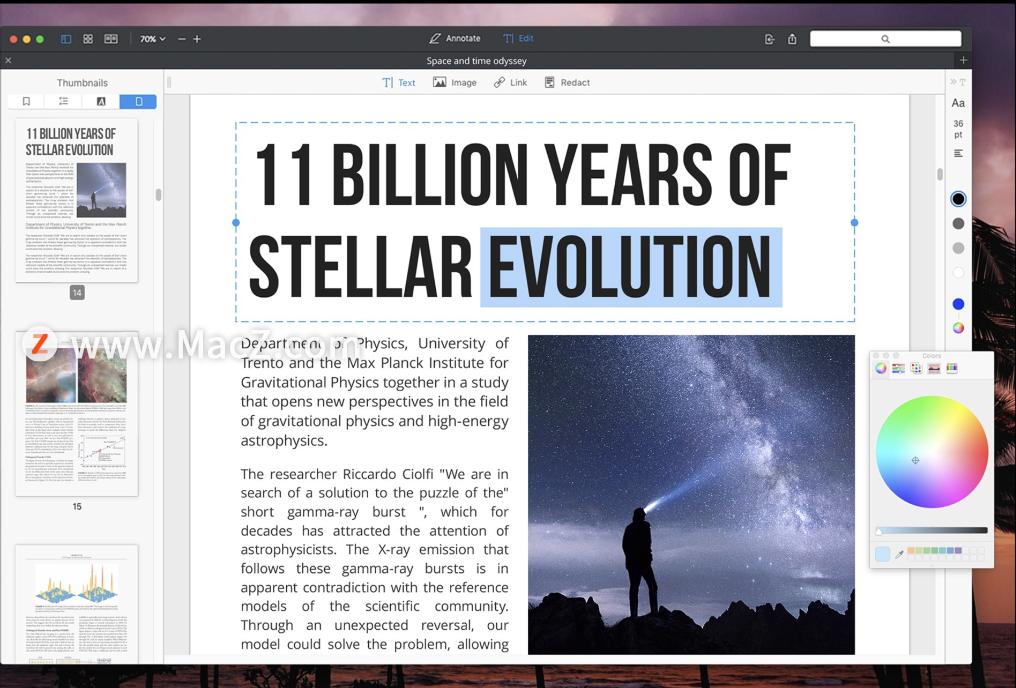Viewport: 1016px width, 688px height.
Task: Show bookmarks in the sidebar
Action: [x=26, y=101]
